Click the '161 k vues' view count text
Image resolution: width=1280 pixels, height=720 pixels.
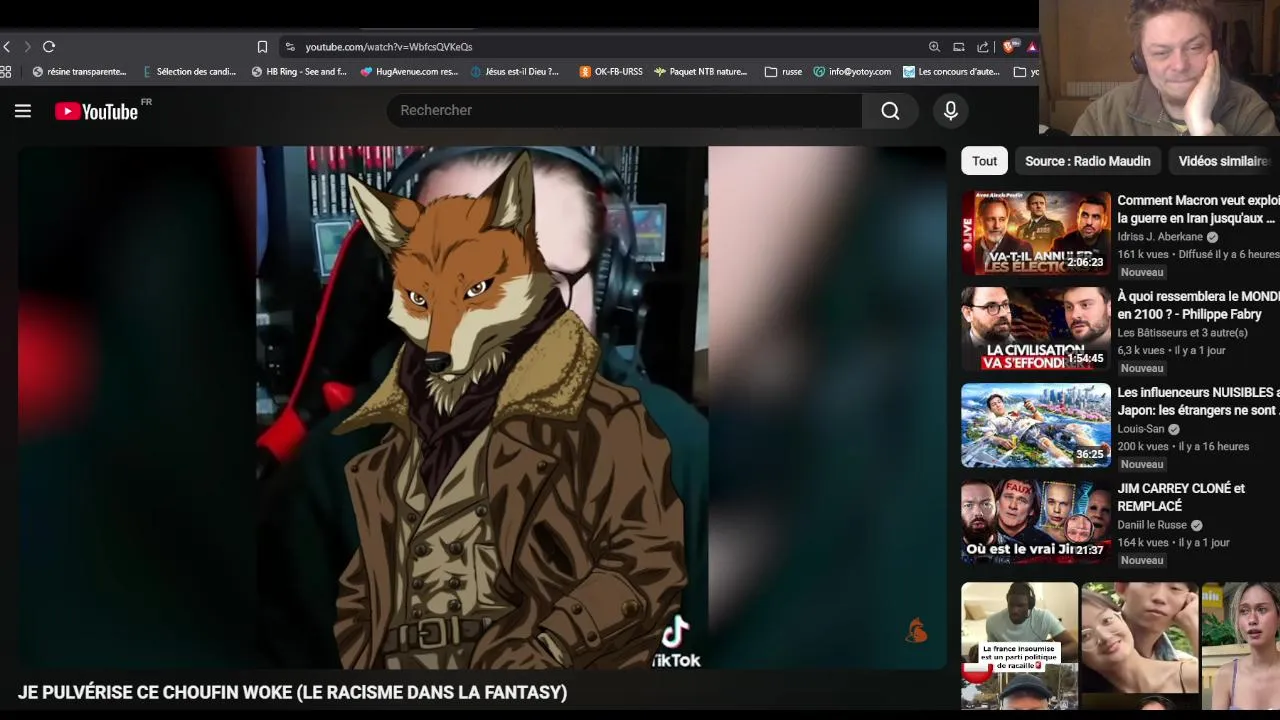[x=1143, y=254]
